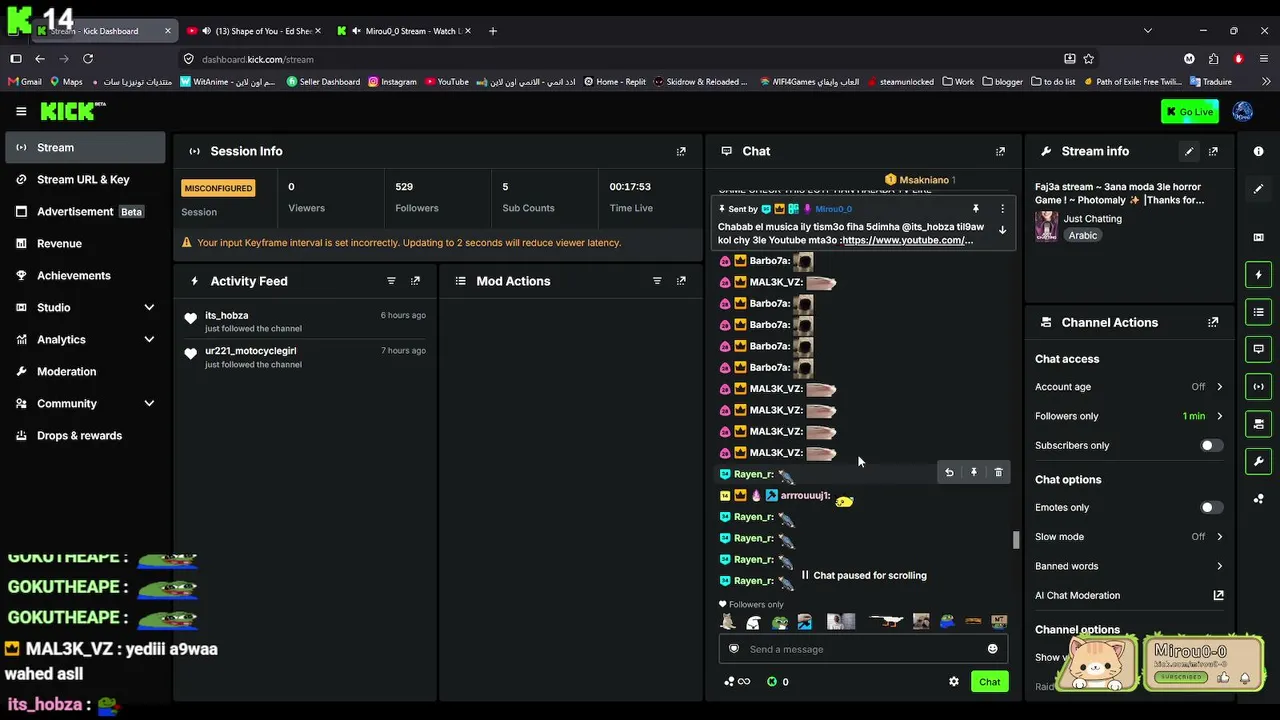The width and height of the screenshot is (1280, 720).
Task: Send message with the green Chat button
Action: pos(989,682)
